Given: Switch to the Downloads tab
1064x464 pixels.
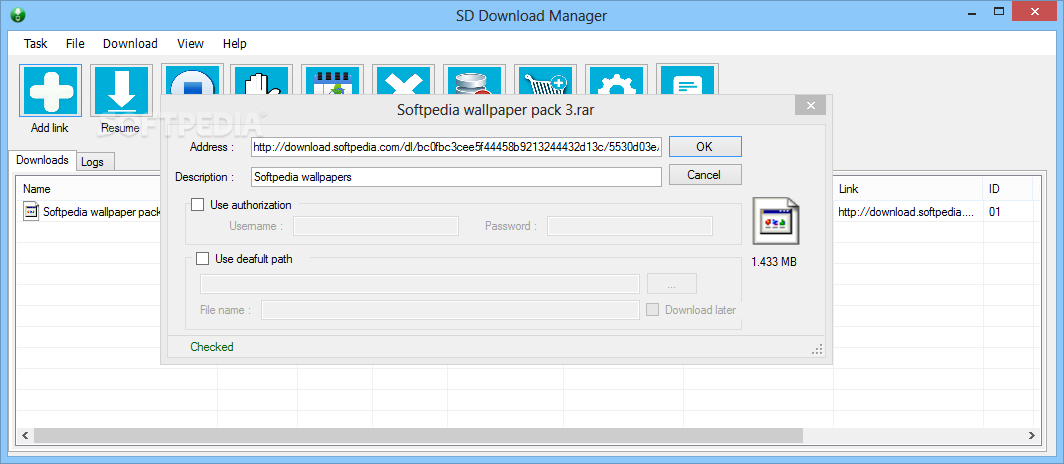Looking at the screenshot, I should 42,160.
